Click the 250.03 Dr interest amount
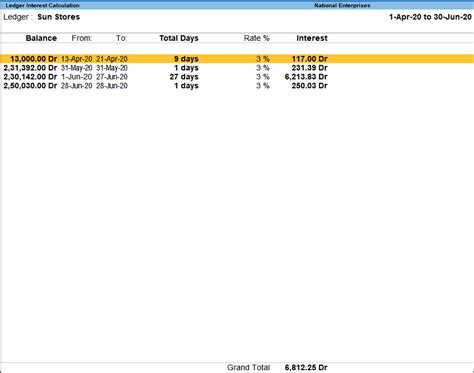Viewport: 474px width, 373px height. point(309,86)
